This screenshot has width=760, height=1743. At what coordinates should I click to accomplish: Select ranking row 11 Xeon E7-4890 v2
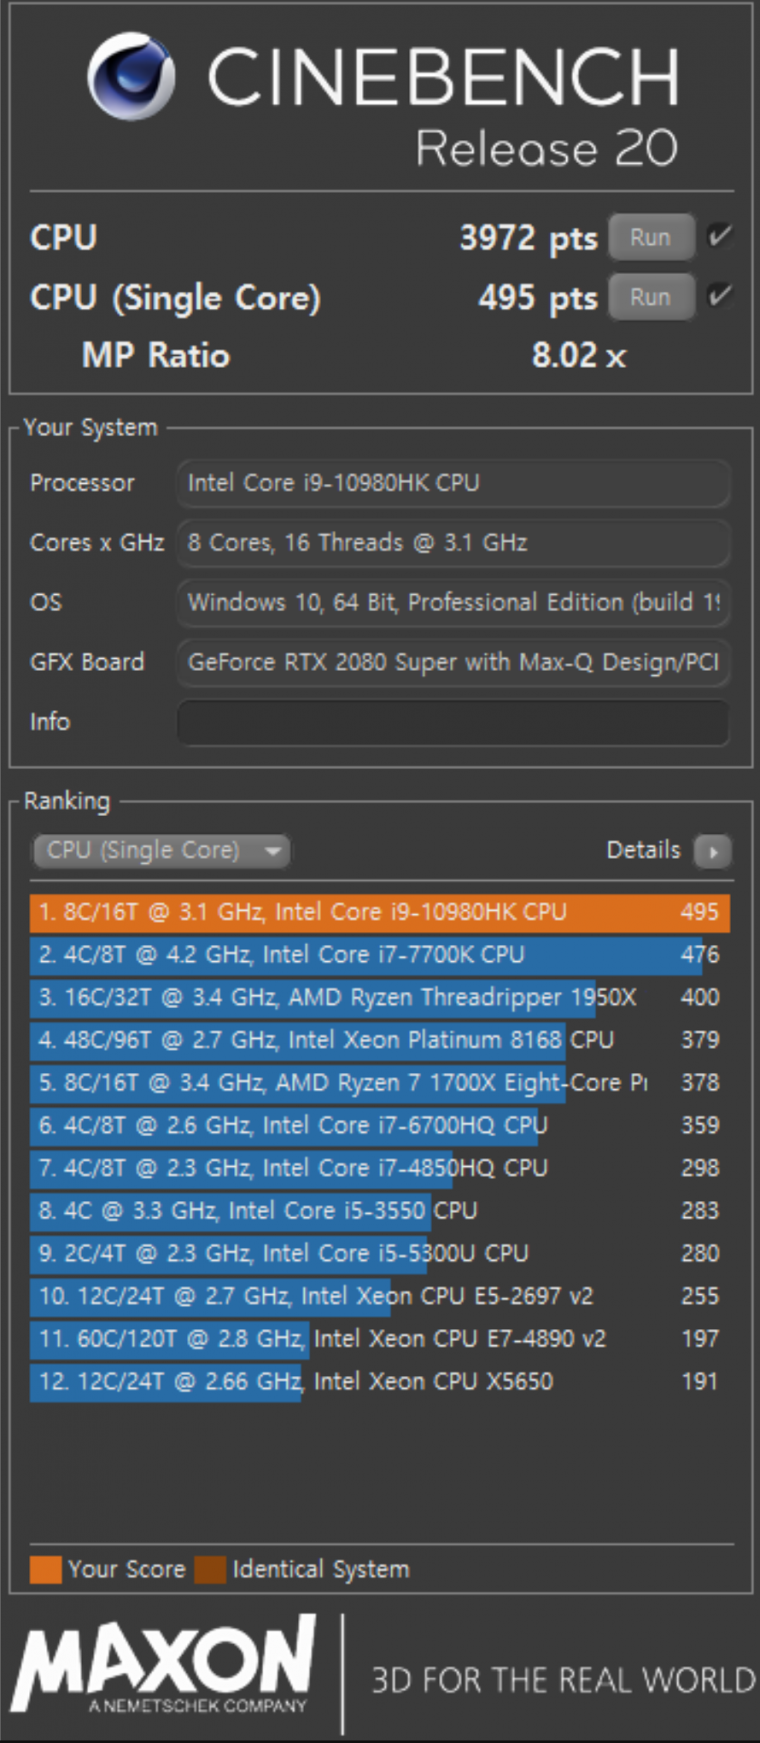tap(380, 1339)
